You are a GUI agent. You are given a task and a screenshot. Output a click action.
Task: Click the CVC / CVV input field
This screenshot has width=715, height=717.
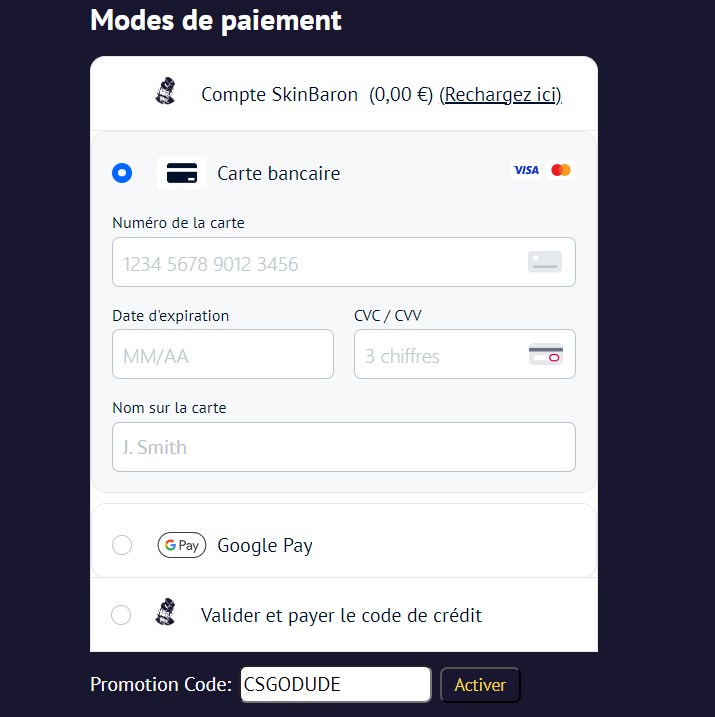coord(440,355)
